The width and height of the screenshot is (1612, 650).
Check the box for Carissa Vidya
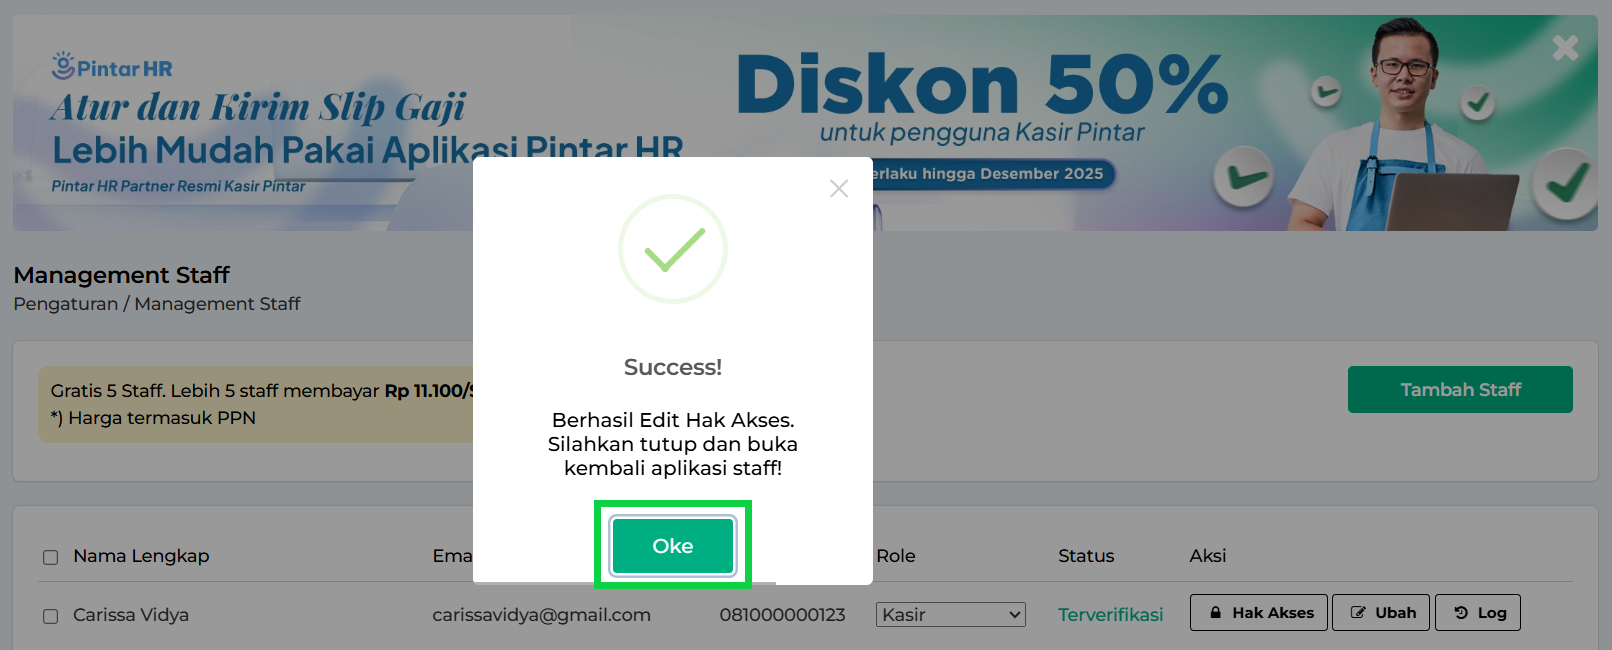click(x=50, y=616)
